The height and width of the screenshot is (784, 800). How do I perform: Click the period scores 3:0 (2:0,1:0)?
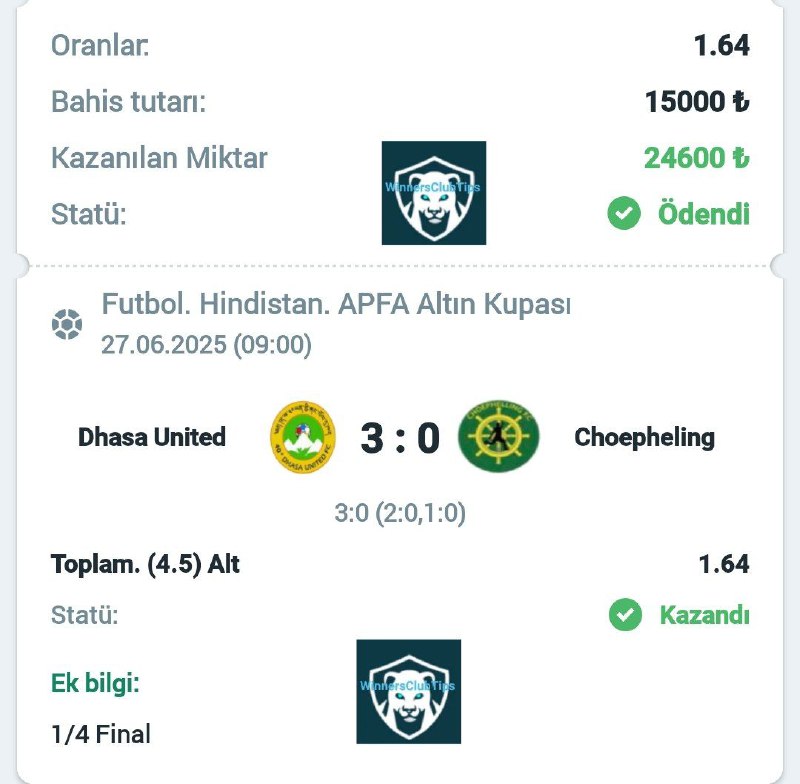pyautogui.click(x=400, y=513)
